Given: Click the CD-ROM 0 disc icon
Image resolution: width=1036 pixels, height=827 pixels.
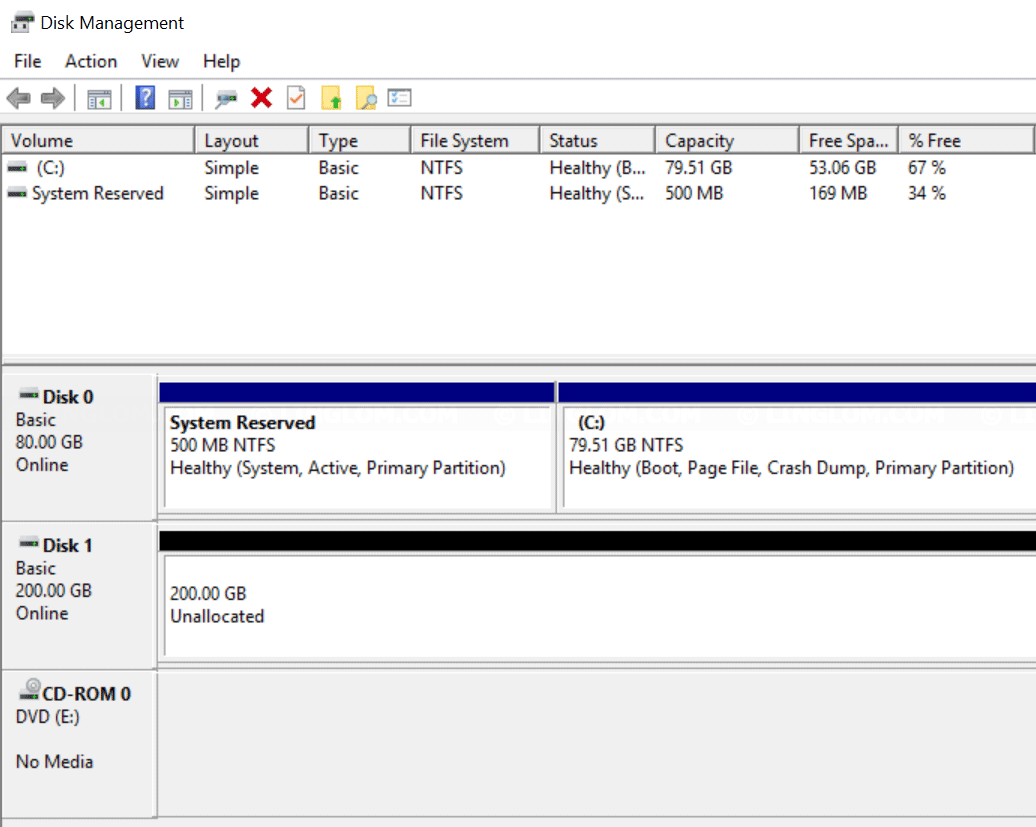Looking at the screenshot, I should [30, 690].
